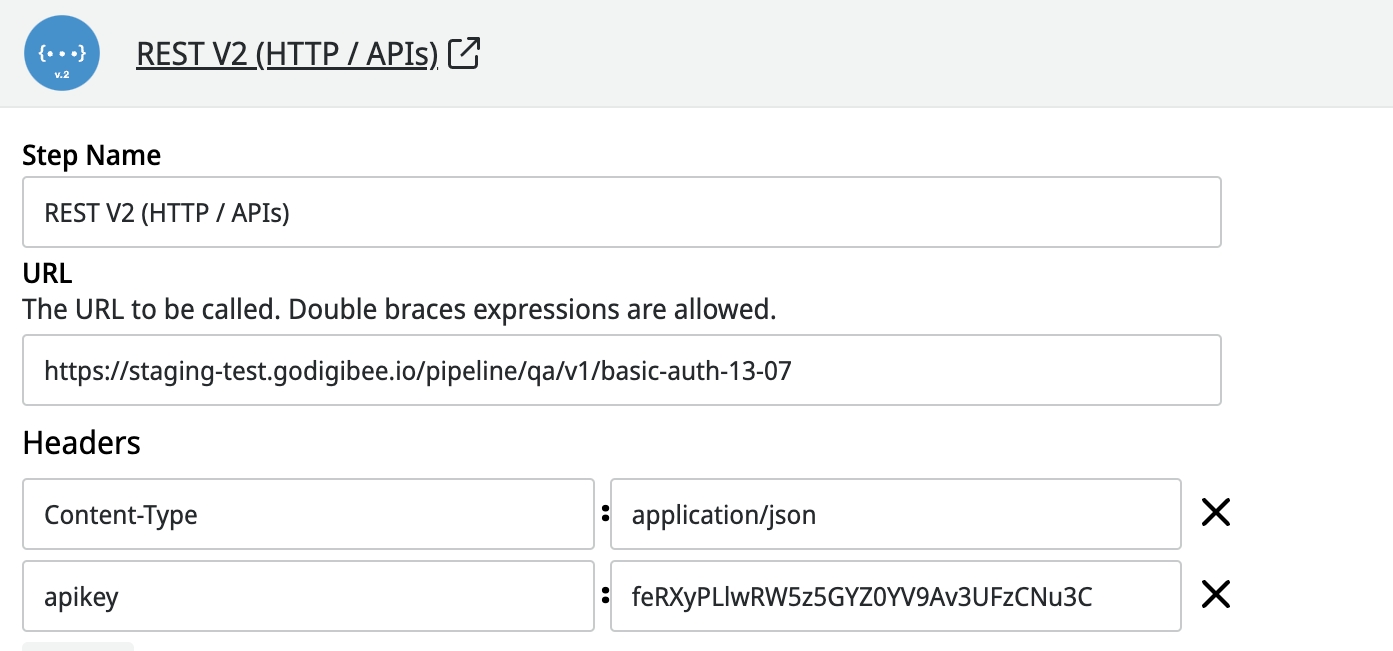Click into the URL input field
The height and width of the screenshot is (651, 1393).
point(621,371)
